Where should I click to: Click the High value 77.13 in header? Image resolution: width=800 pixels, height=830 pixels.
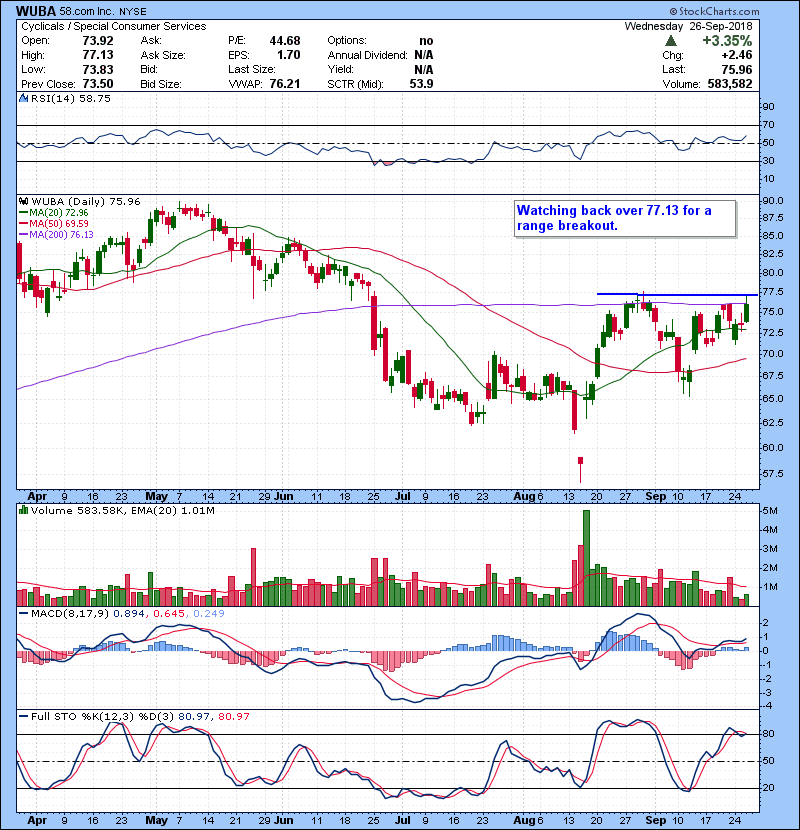tap(98, 55)
